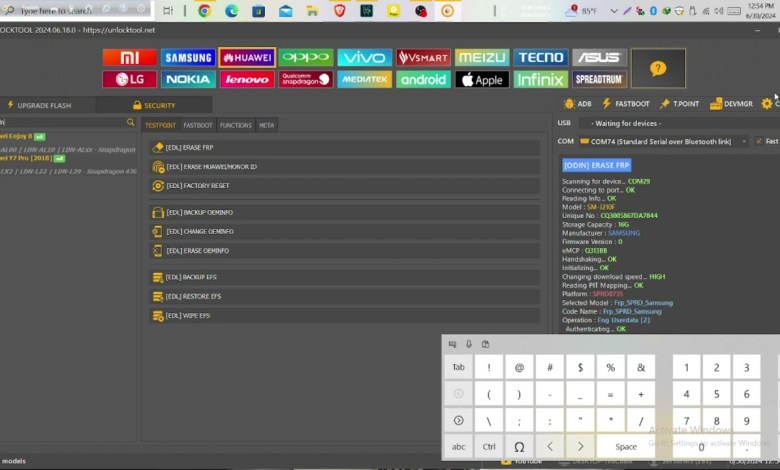Run [EDL] FACTORY RESET
This screenshot has width=780, height=470.
point(344,186)
